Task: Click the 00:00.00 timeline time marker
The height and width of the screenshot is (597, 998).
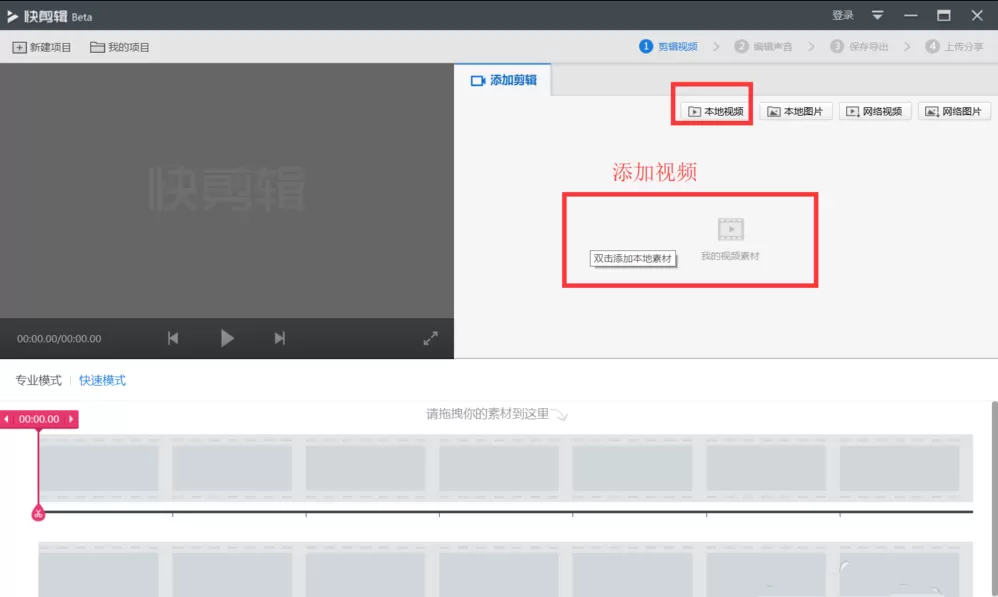Action: tap(39, 419)
